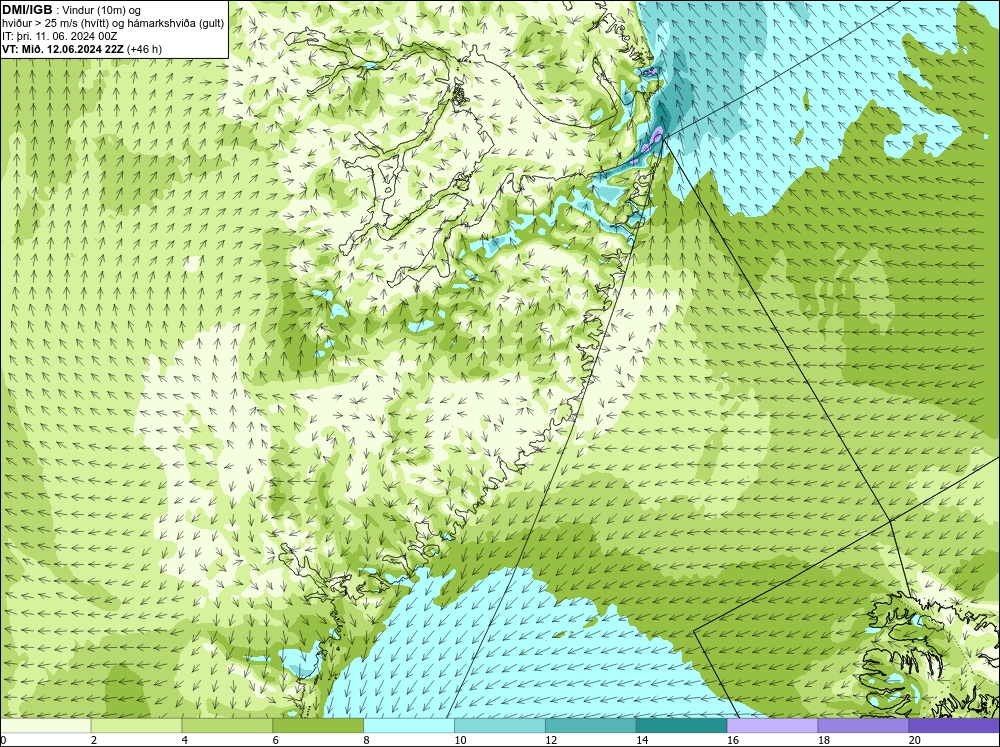Click the legend scale label '20'
Image resolution: width=1000 pixels, height=747 pixels.
(x=915, y=740)
